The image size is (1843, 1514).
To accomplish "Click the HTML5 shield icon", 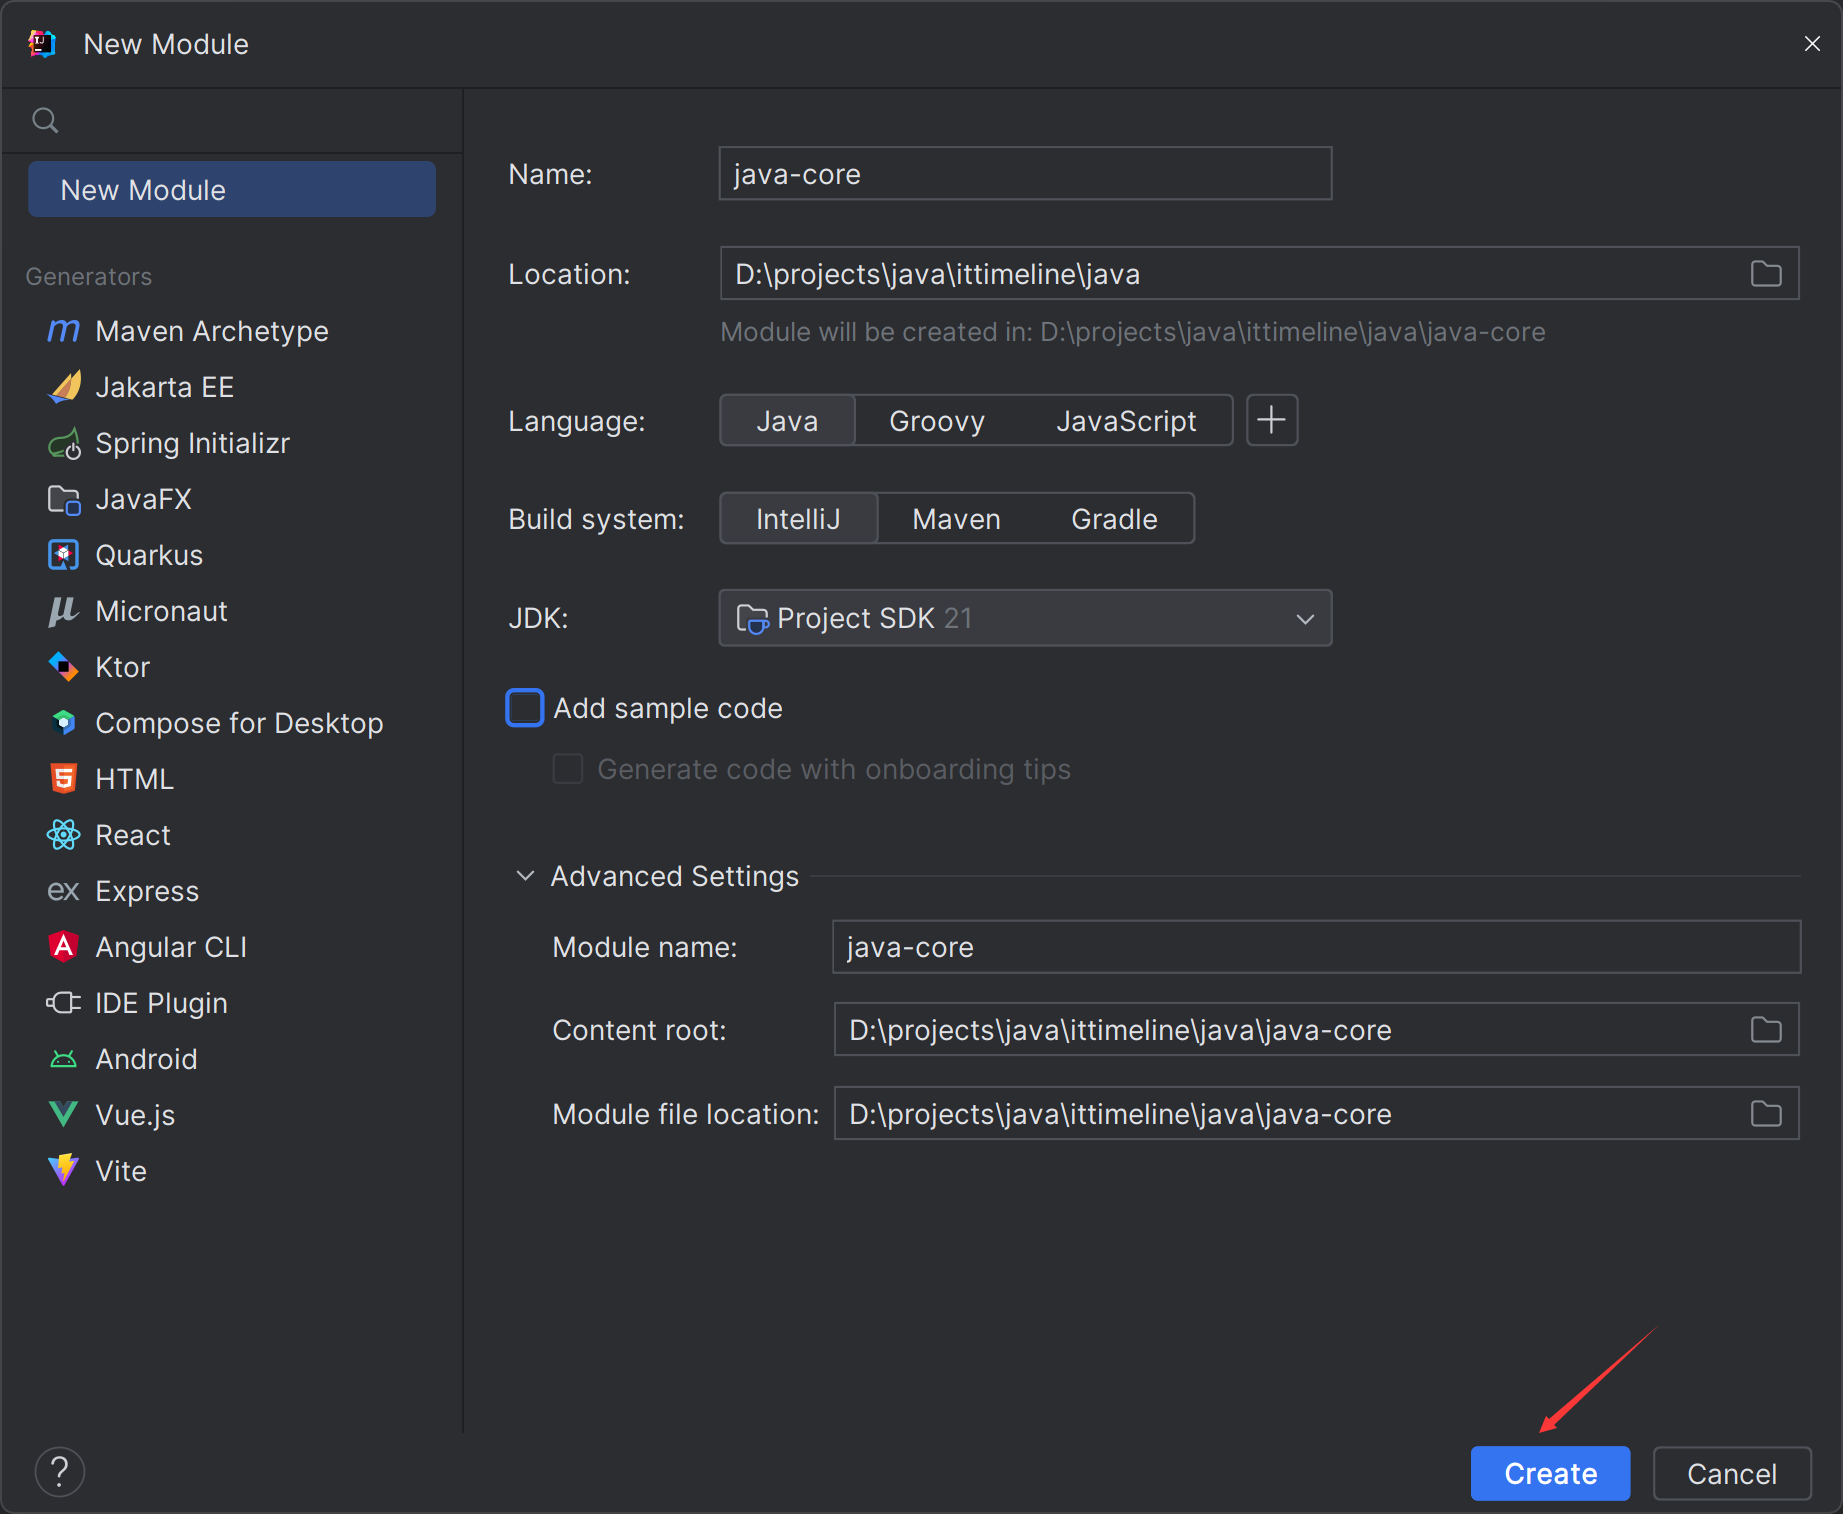I will tap(64, 779).
